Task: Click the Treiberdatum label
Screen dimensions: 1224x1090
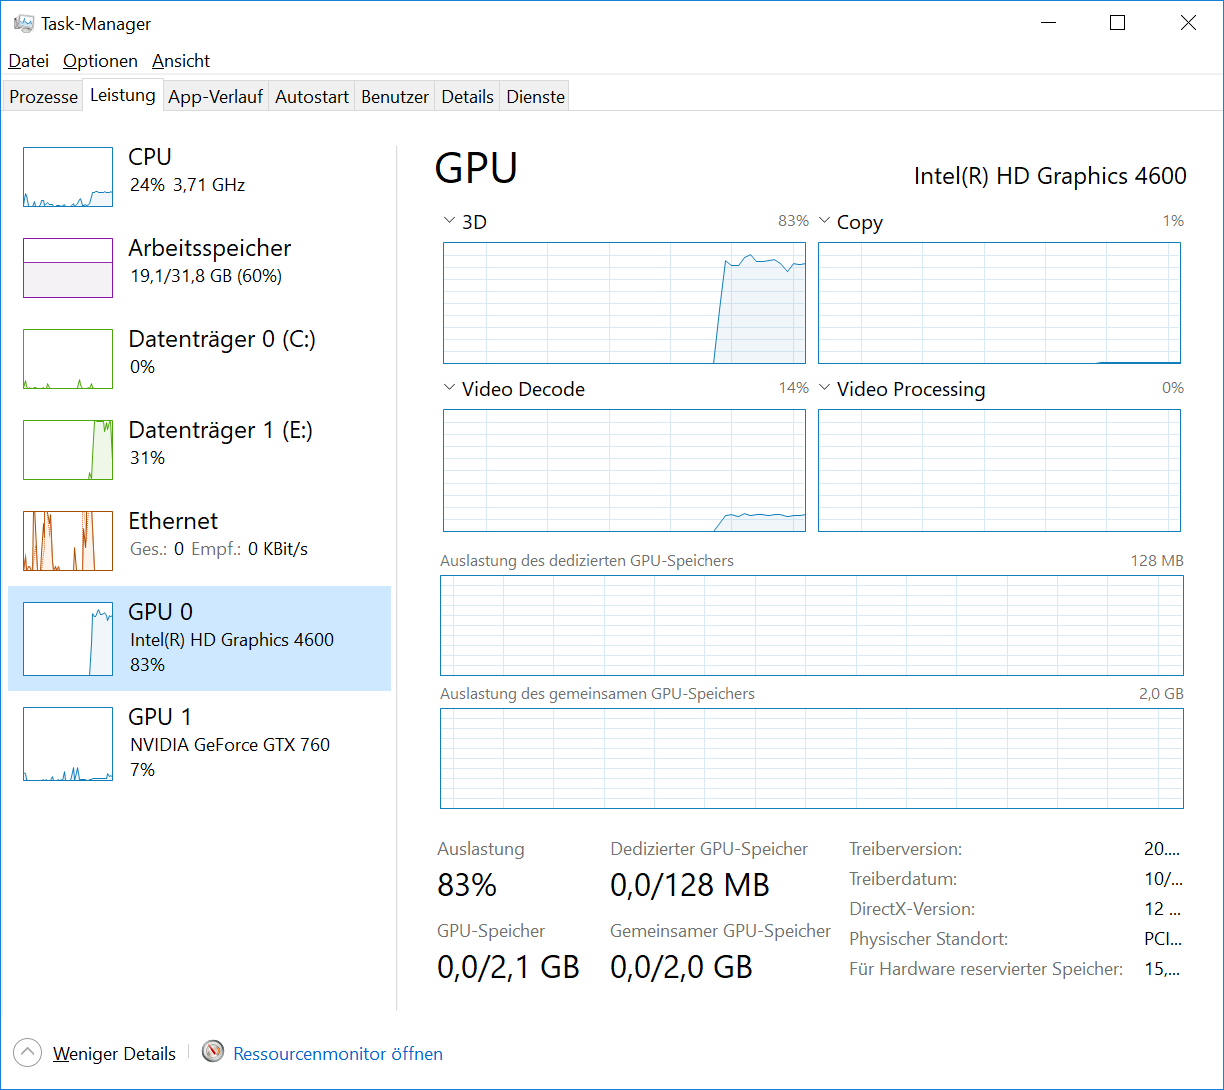Action: (903, 879)
